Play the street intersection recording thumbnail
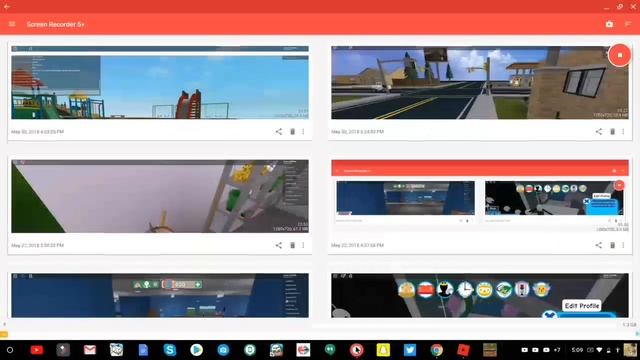 pyautogui.click(x=480, y=82)
